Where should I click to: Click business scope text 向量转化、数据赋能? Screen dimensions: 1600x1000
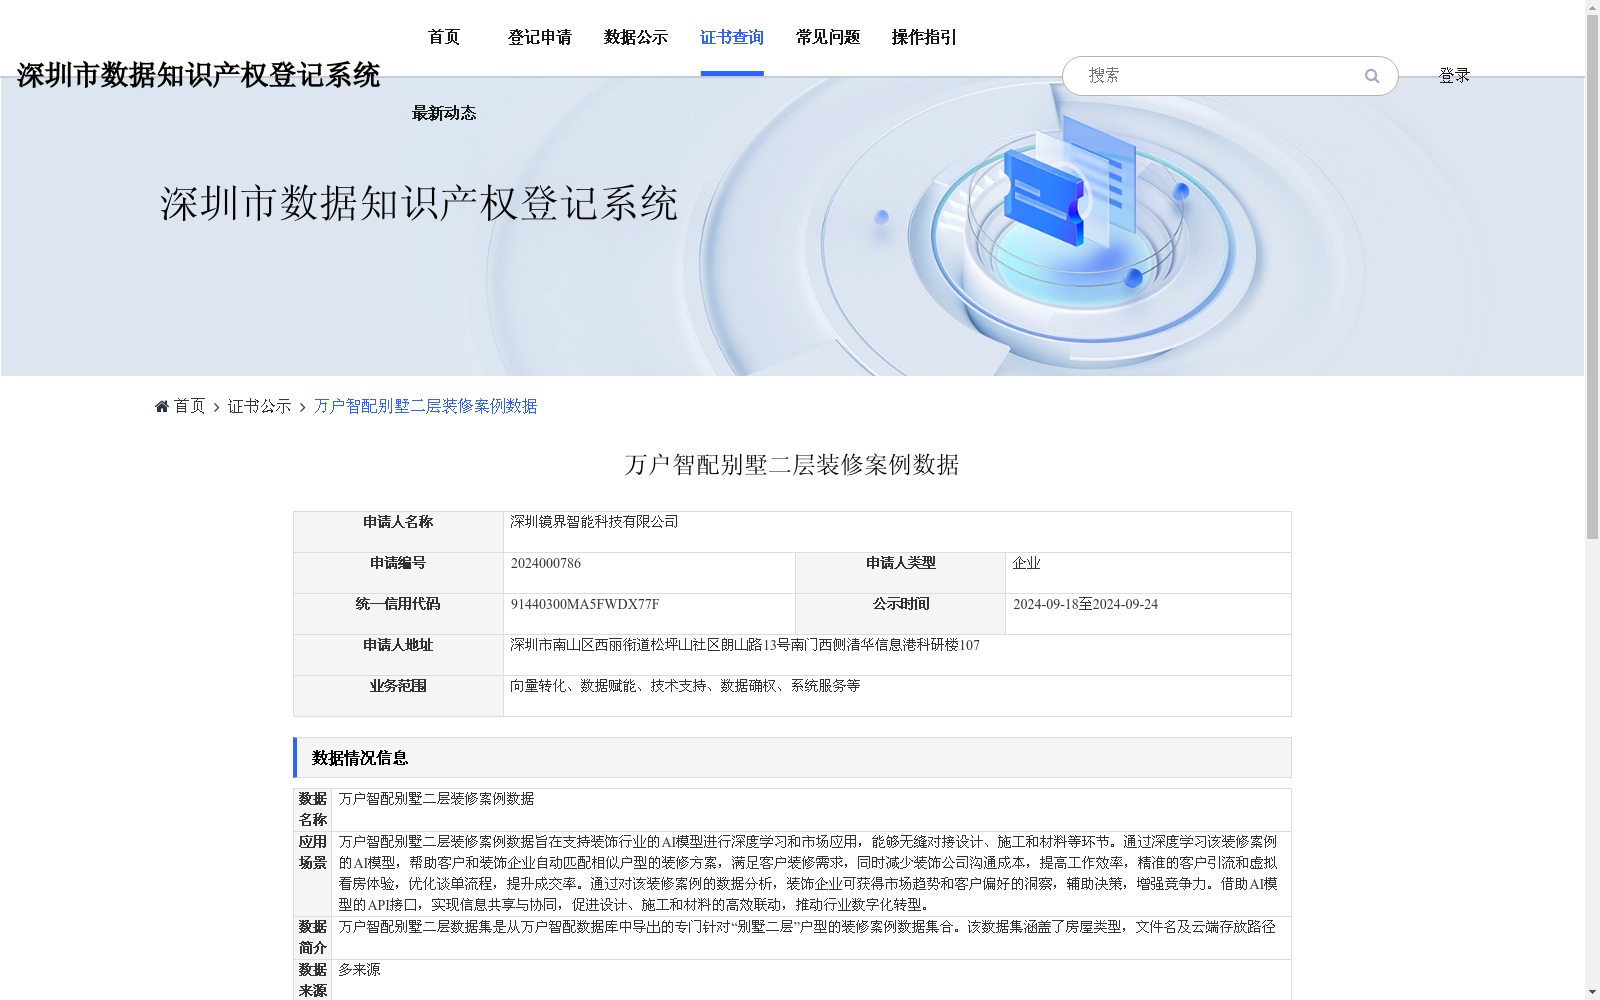click(685, 686)
